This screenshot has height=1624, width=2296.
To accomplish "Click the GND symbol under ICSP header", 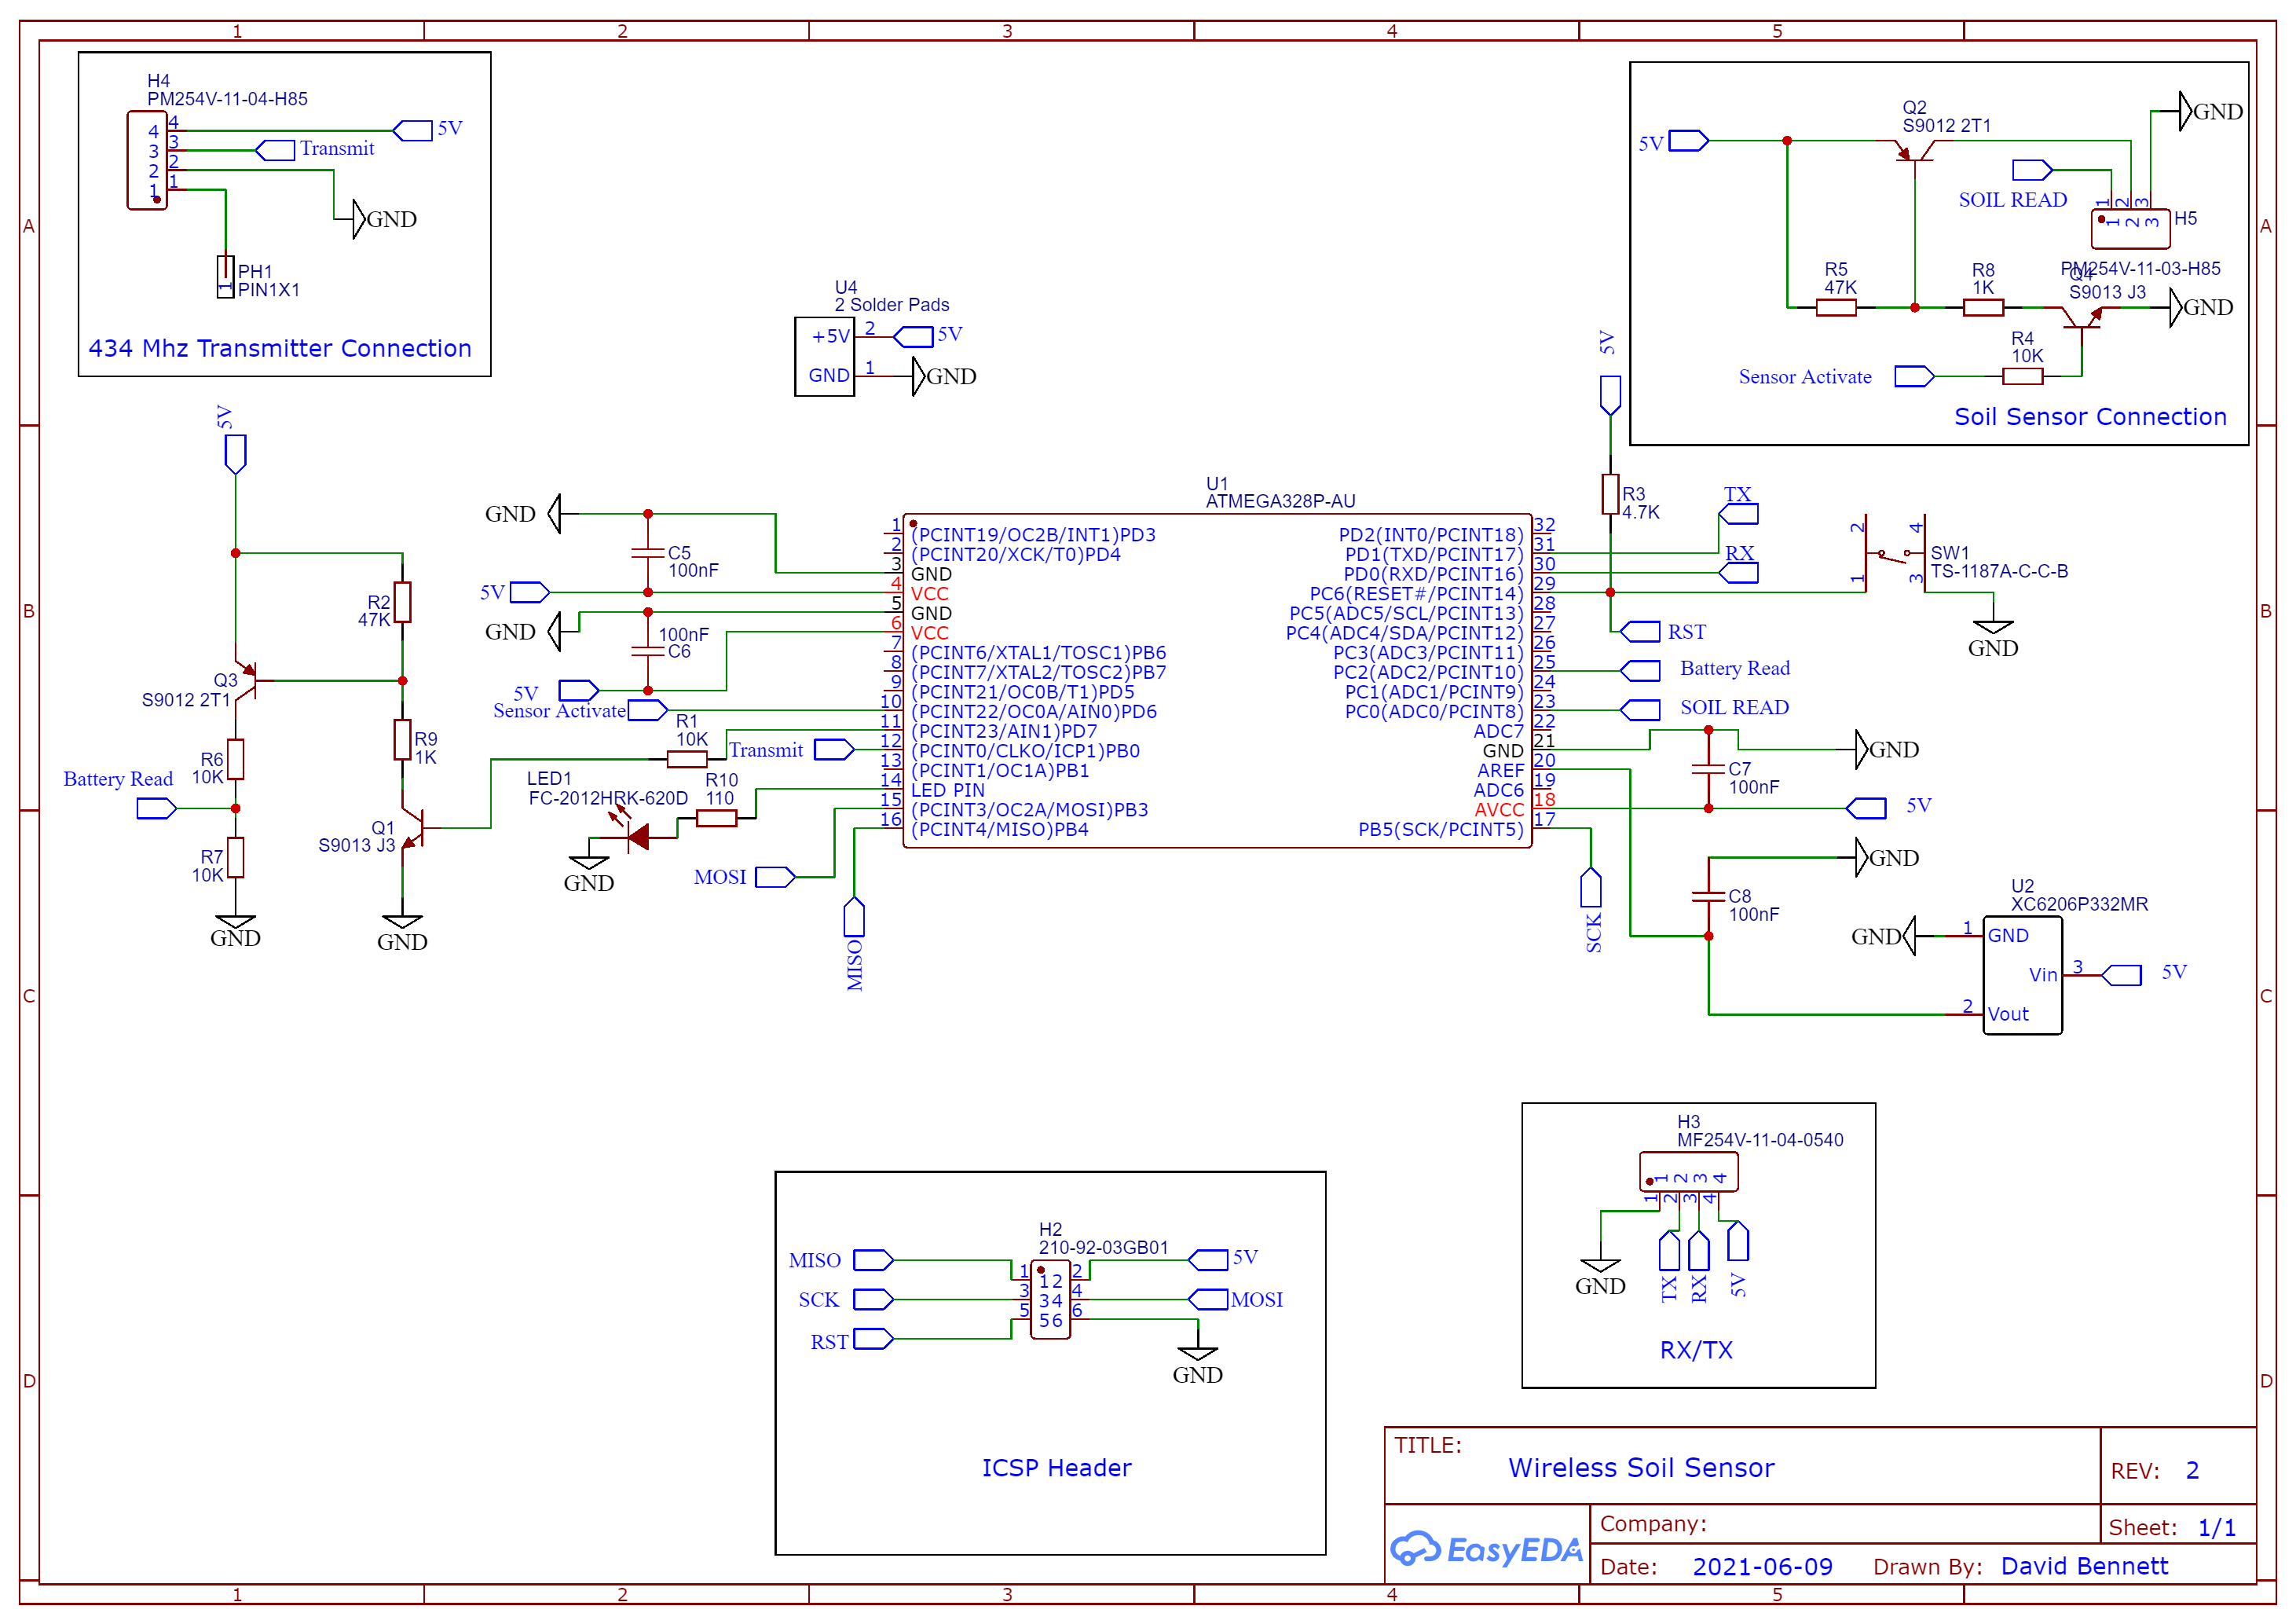I will pyautogui.click(x=1197, y=1365).
